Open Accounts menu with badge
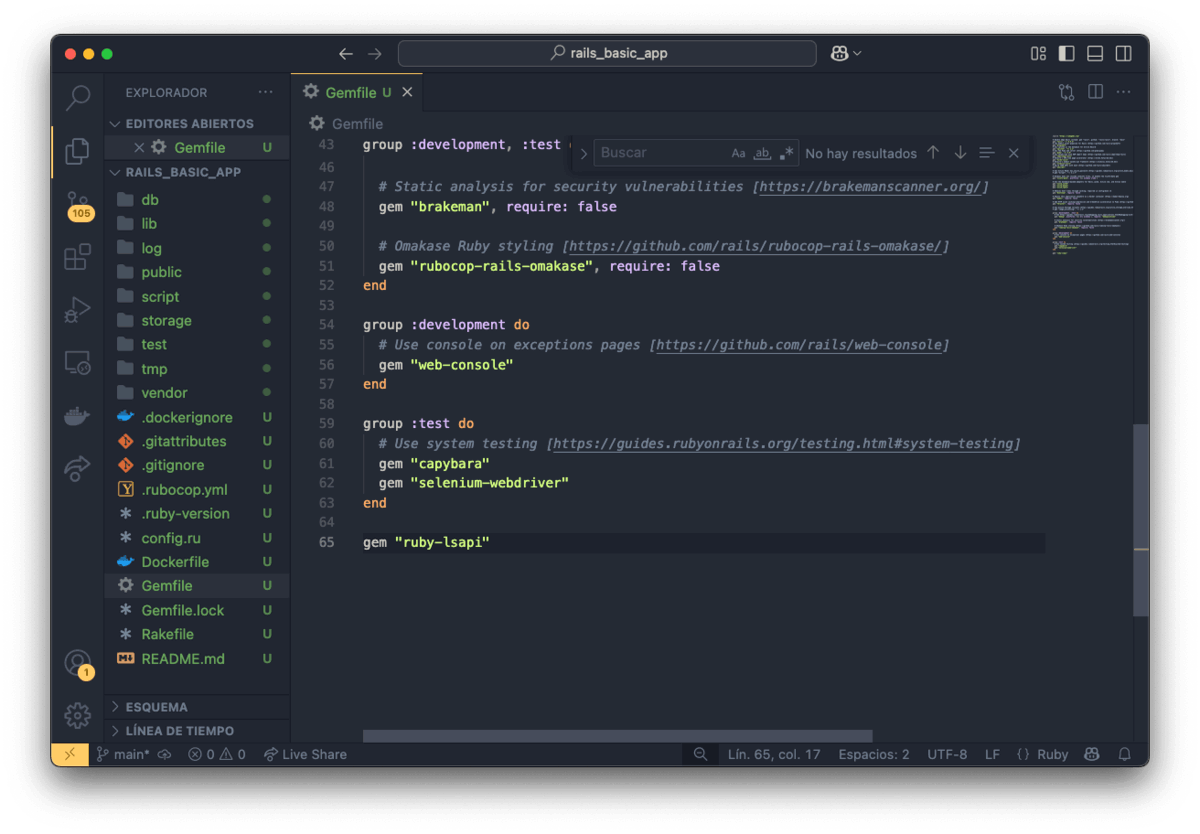Image resolution: width=1200 pixels, height=834 pixels. (x=78, y=663)
